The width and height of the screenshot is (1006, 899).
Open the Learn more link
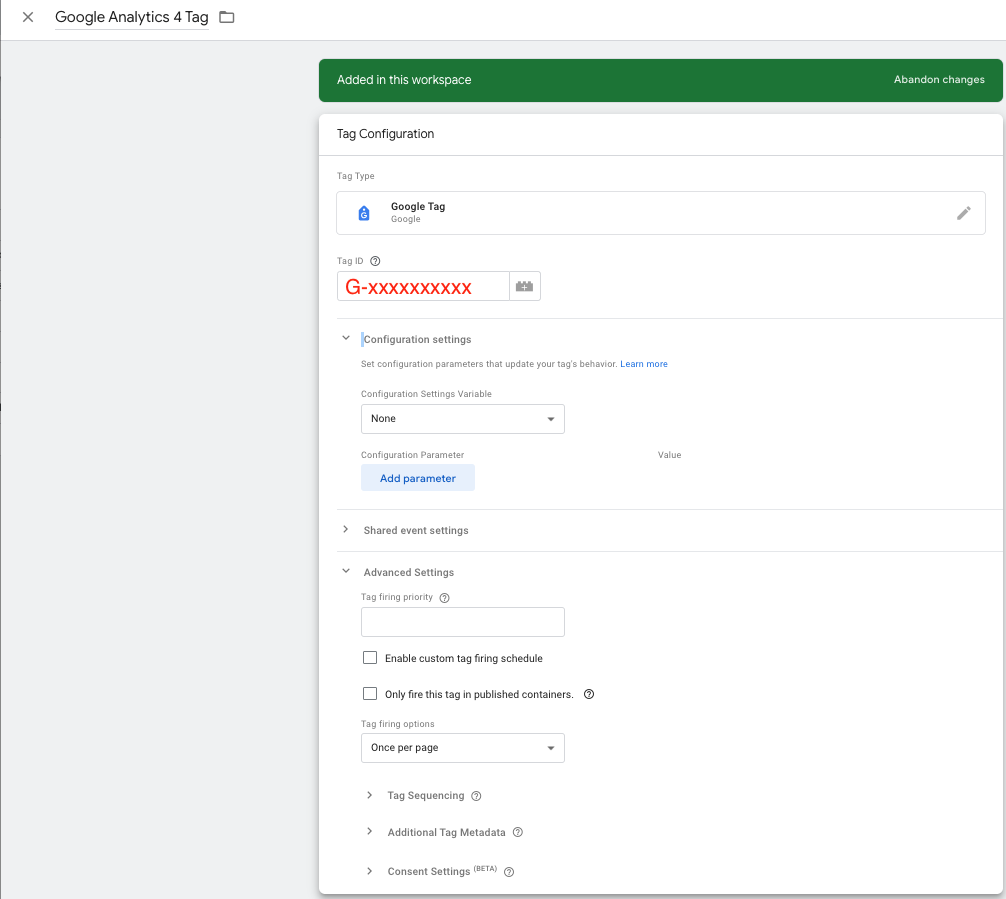[644, 364]
